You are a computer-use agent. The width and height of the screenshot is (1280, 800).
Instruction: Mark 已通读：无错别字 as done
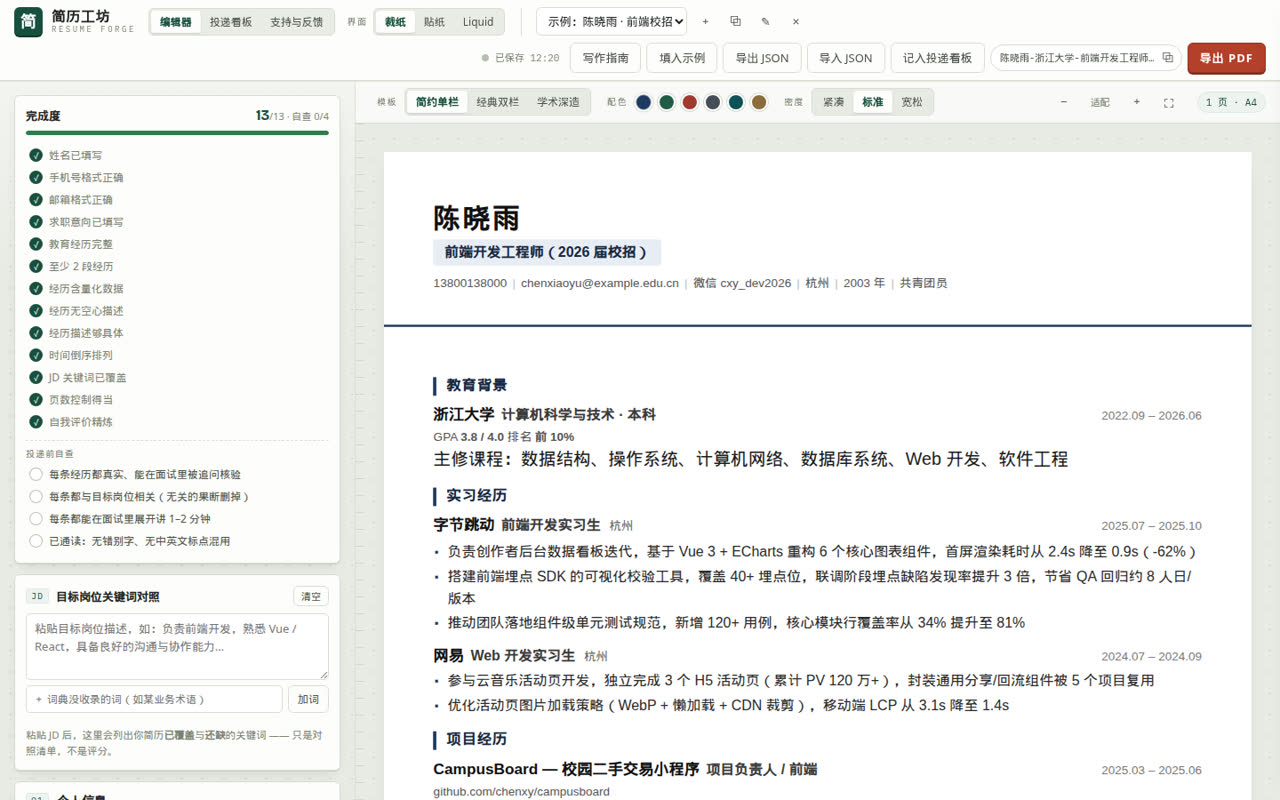tap(36, 541)
